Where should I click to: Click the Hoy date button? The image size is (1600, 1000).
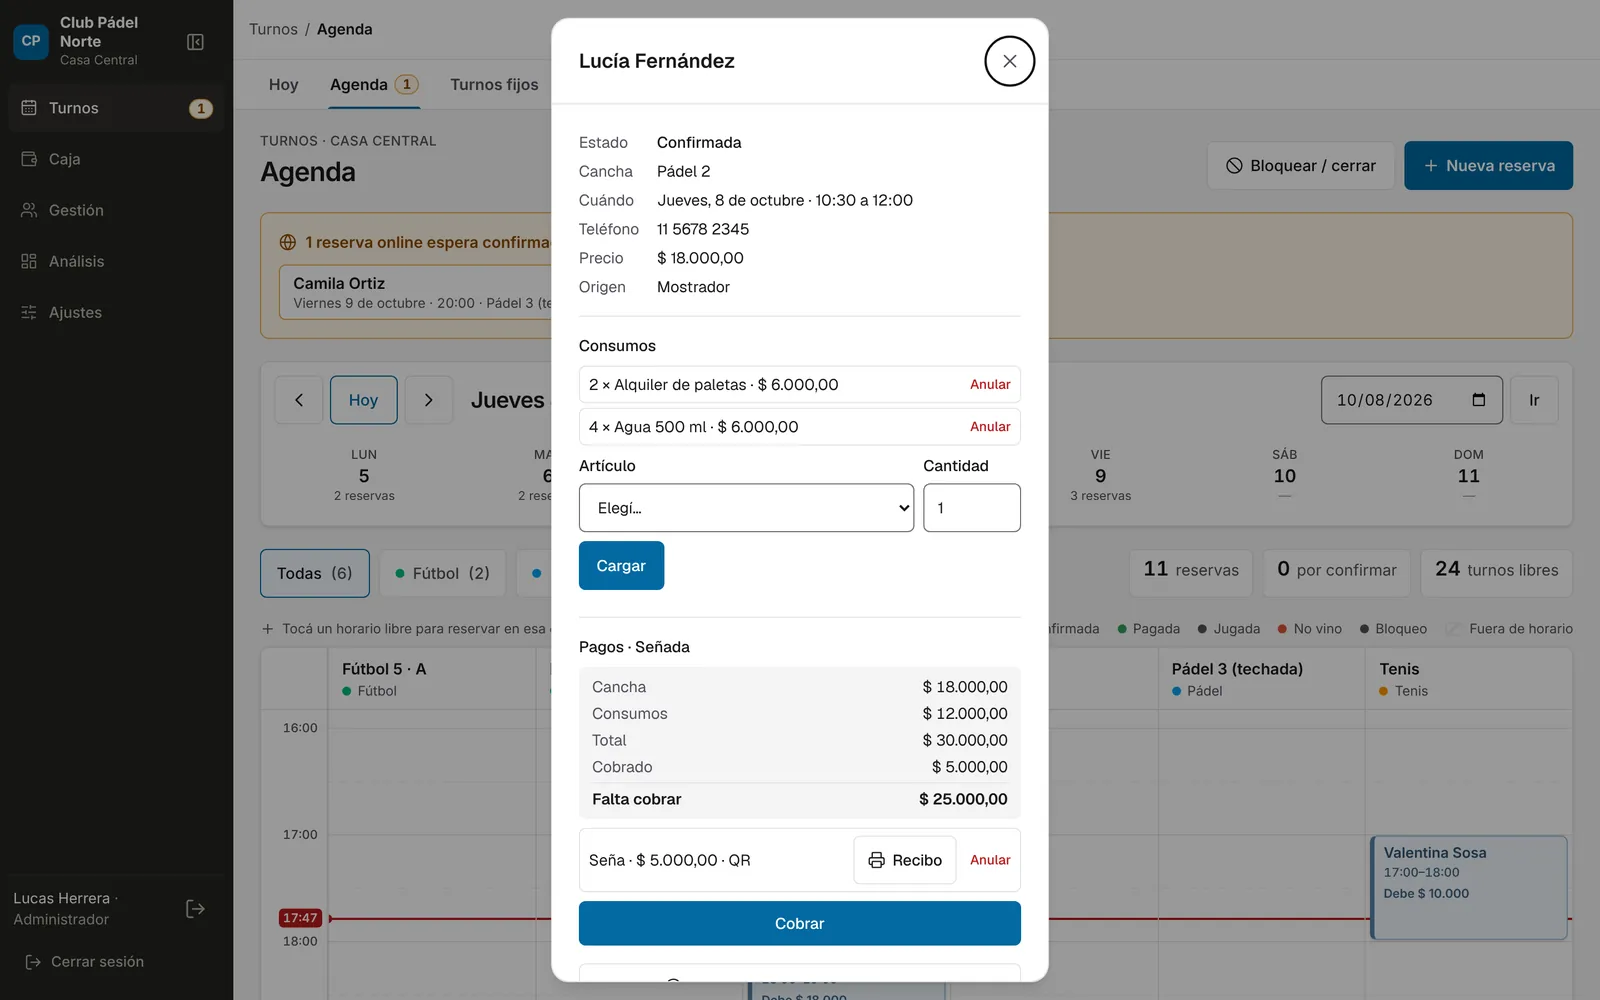[364, 400]
